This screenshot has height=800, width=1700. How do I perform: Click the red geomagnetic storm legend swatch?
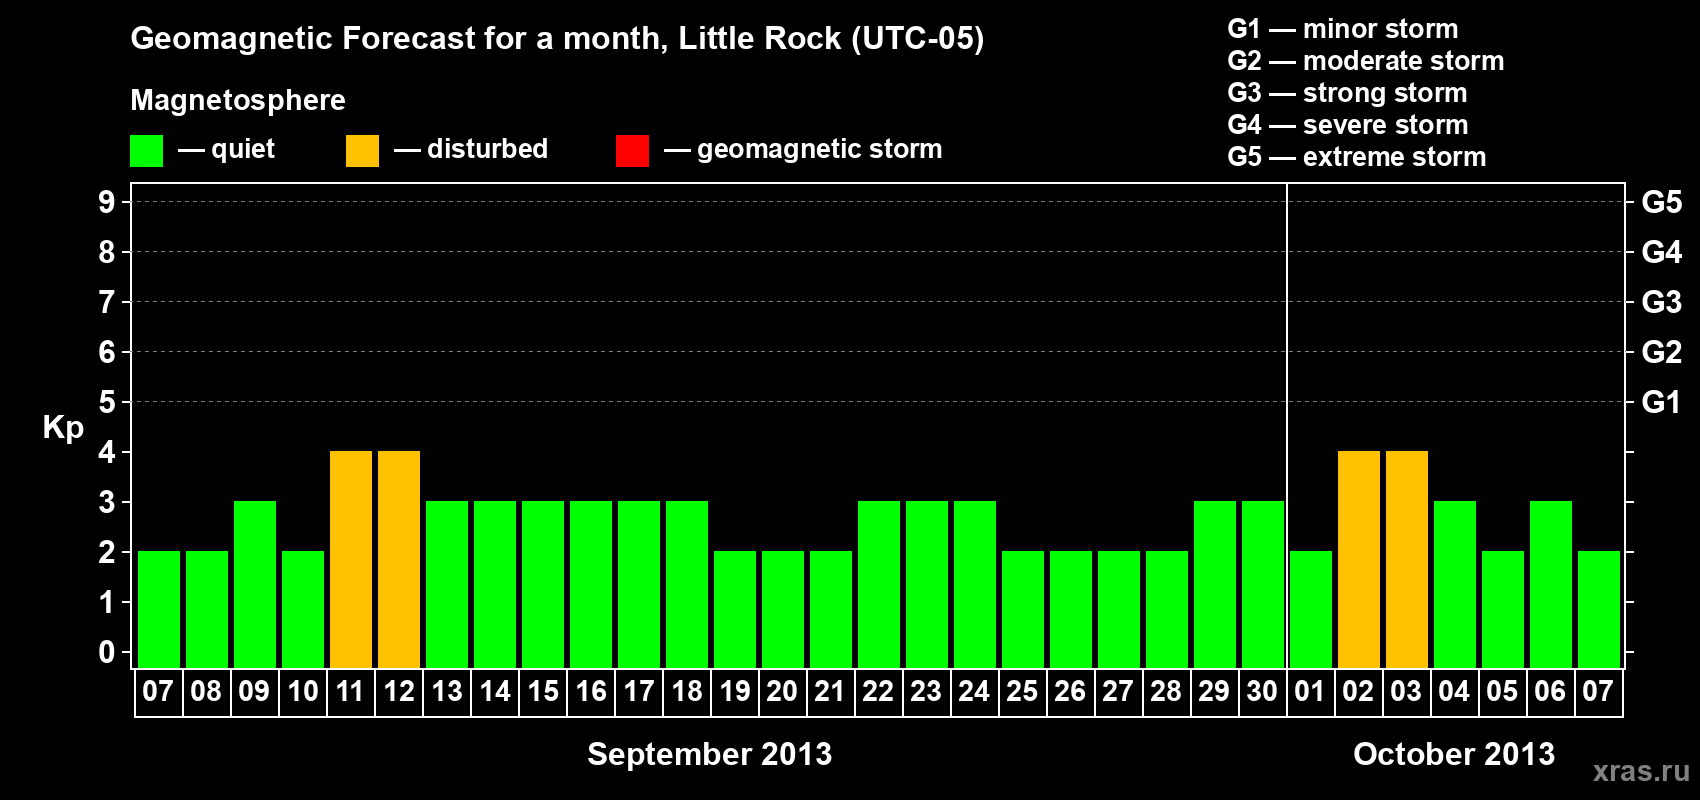[632, 151]
